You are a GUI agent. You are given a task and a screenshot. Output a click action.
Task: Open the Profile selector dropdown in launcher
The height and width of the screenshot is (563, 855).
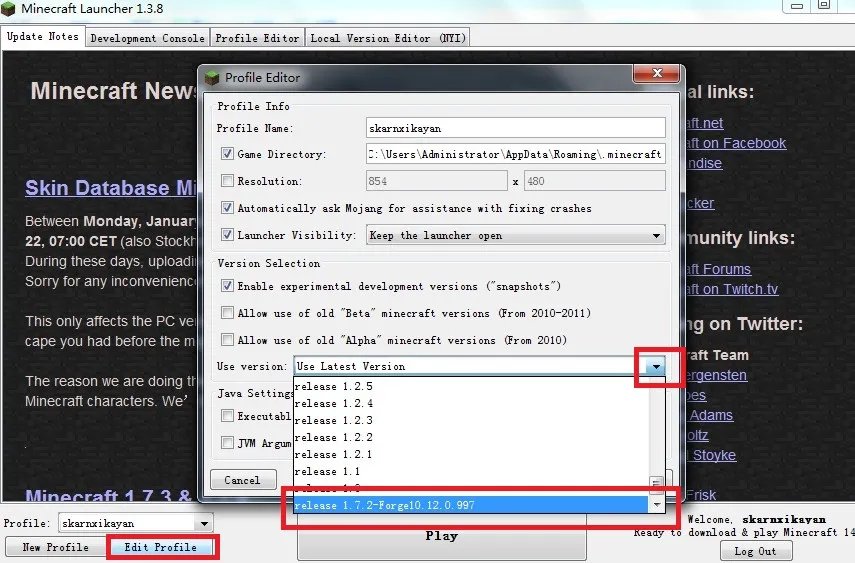coord(204,523)
